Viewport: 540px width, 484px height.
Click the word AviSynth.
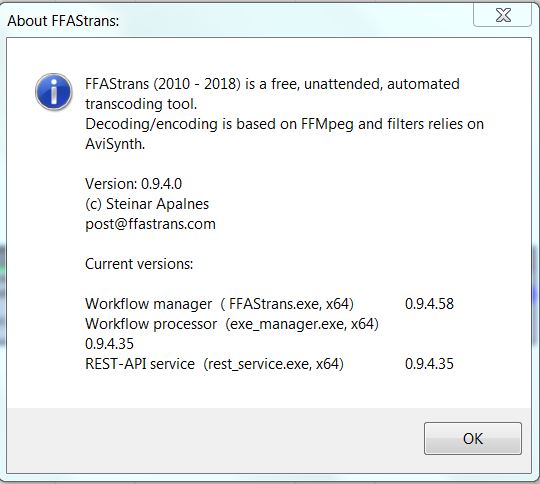point(115,144)
